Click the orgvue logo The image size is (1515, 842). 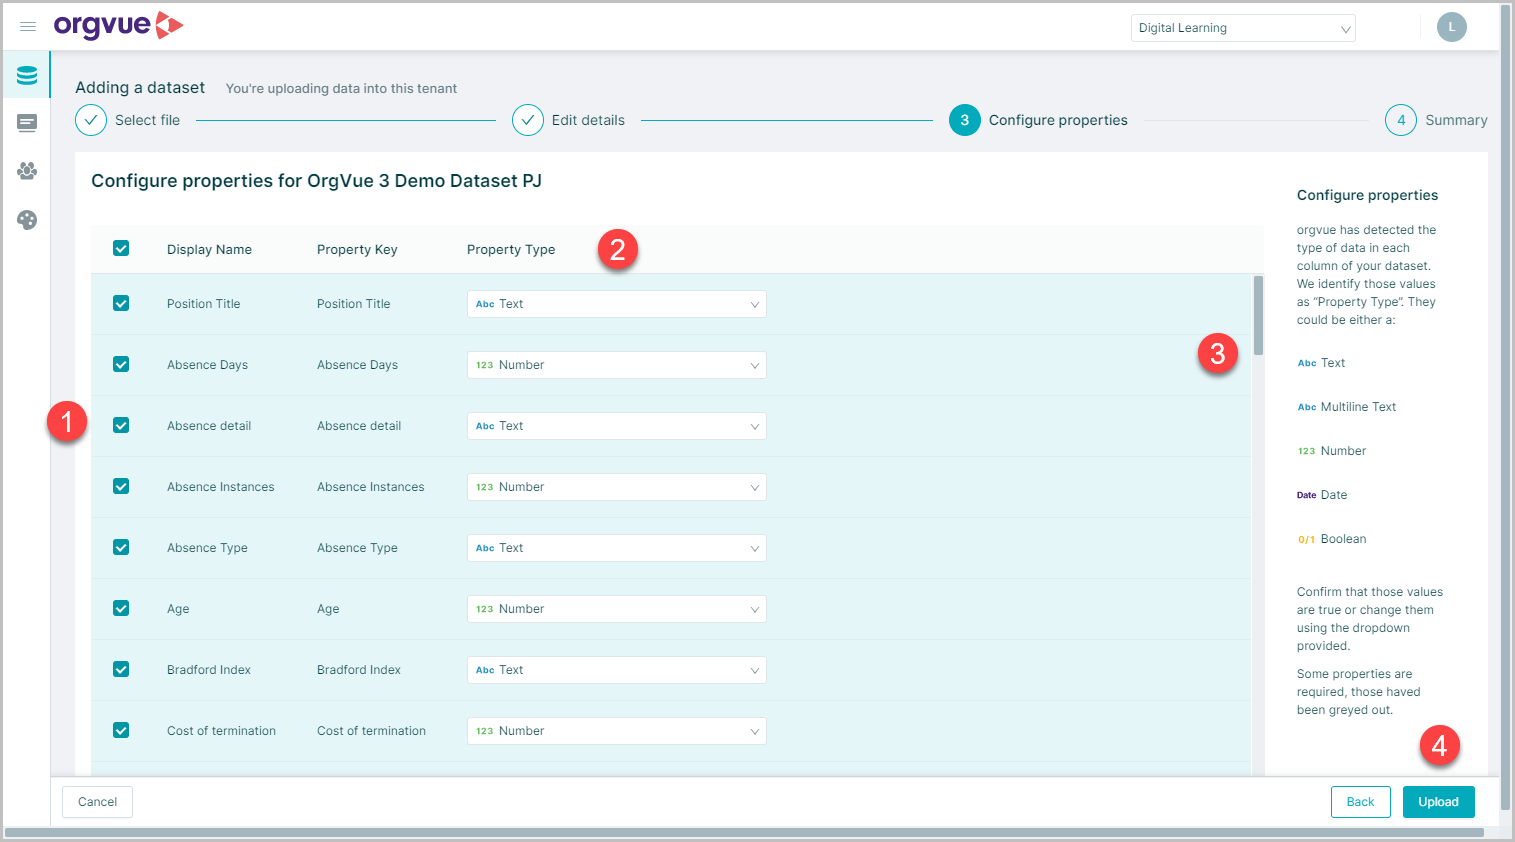pyautogui.click(x=118, y=26)
